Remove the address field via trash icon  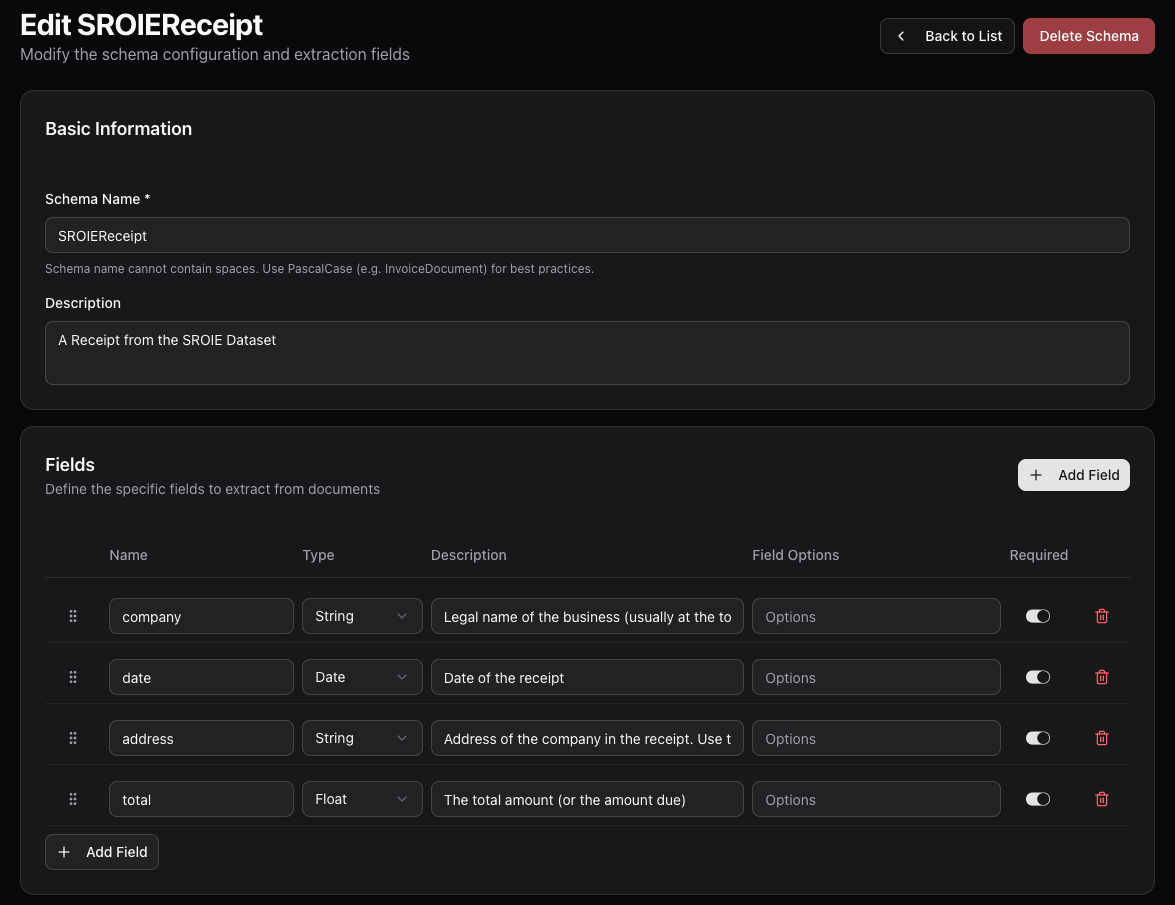(1102, 738)
